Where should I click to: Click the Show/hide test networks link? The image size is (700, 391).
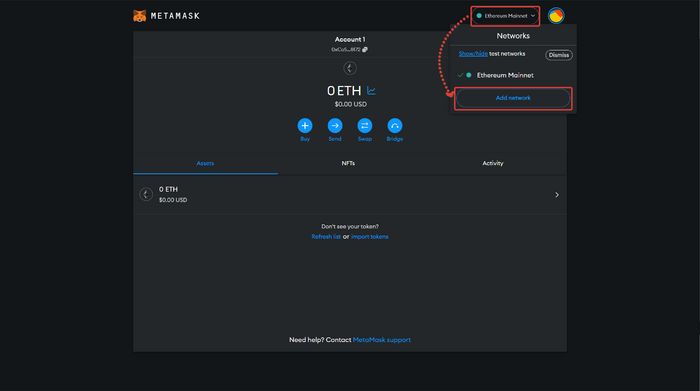point(473,54)
